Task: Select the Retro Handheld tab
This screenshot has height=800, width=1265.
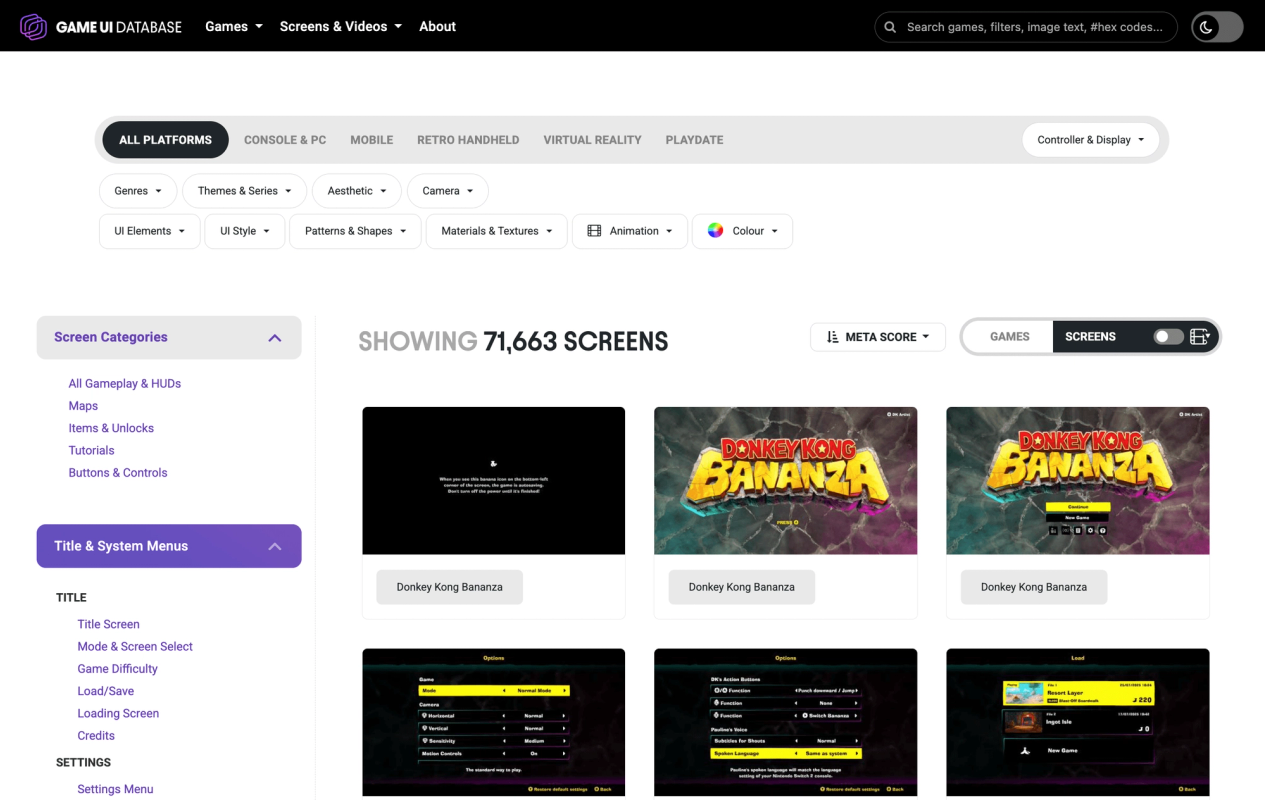Action: [468, 140]
